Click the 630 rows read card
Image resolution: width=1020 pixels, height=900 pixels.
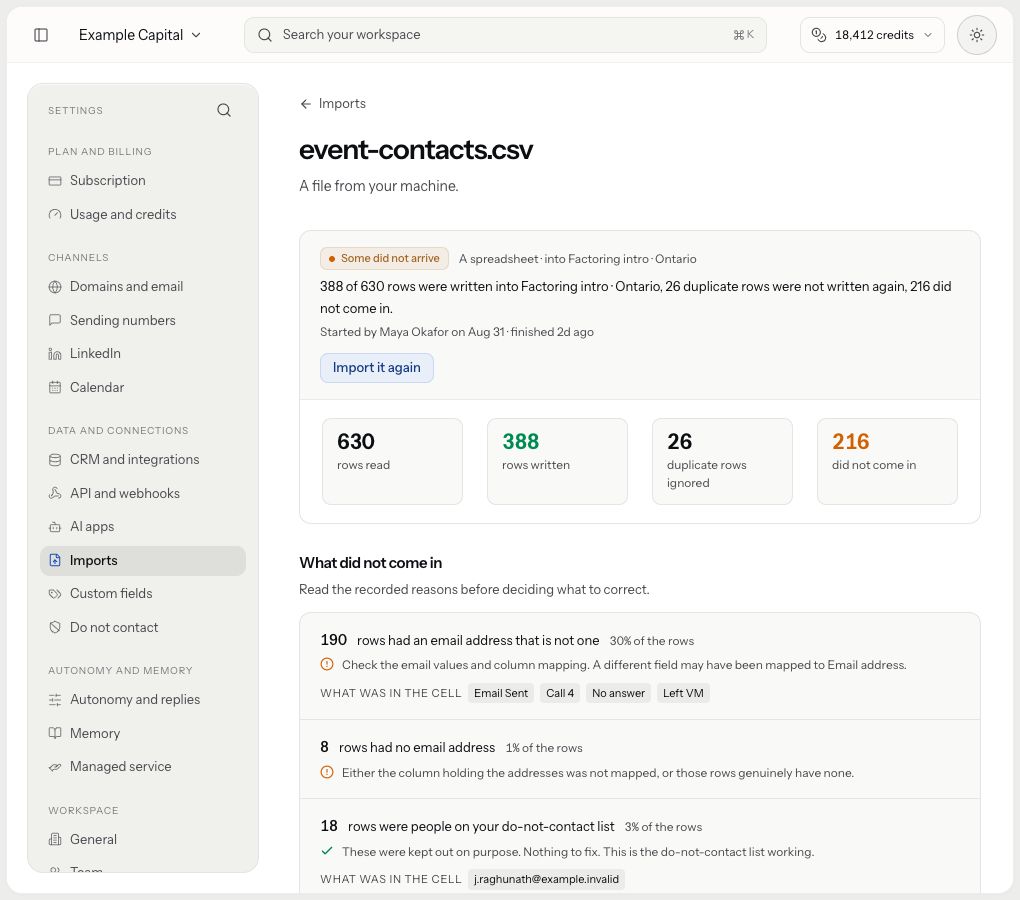point(392,461)
